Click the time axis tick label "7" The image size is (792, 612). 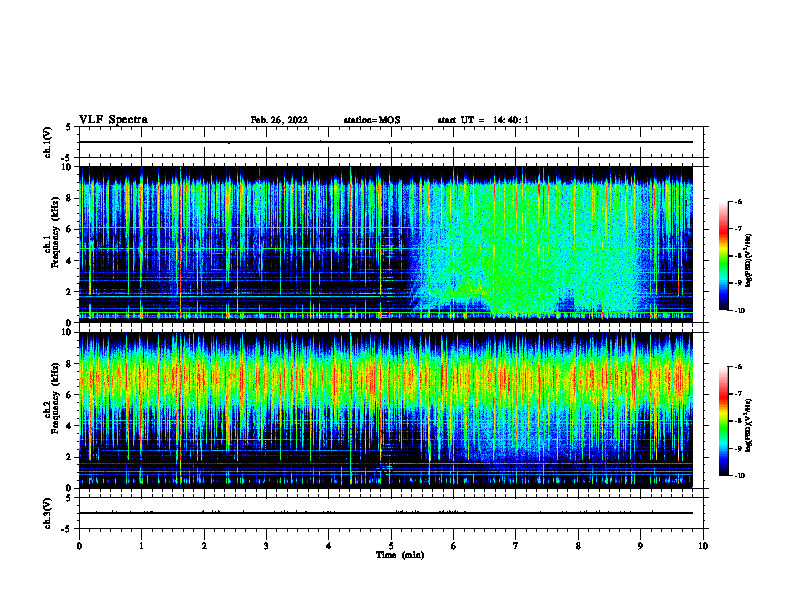coord(516,546)
